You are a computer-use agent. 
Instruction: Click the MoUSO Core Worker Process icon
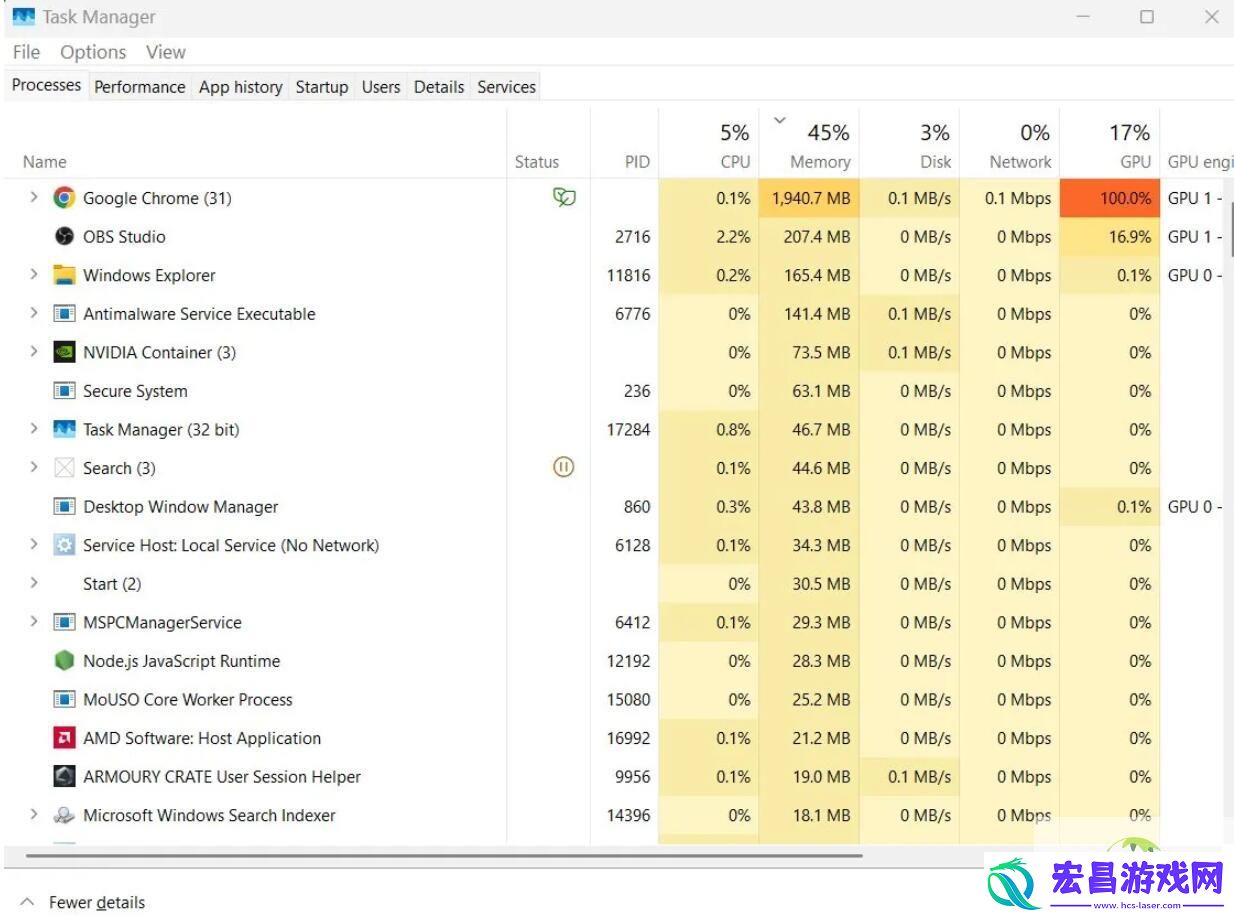[64, 700]
